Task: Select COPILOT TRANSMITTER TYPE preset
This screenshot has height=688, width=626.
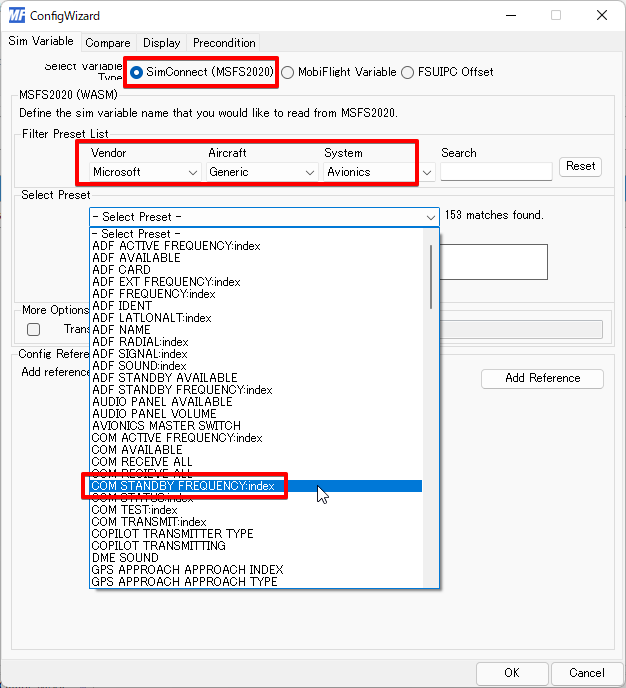Action: (x=256, y=534)
